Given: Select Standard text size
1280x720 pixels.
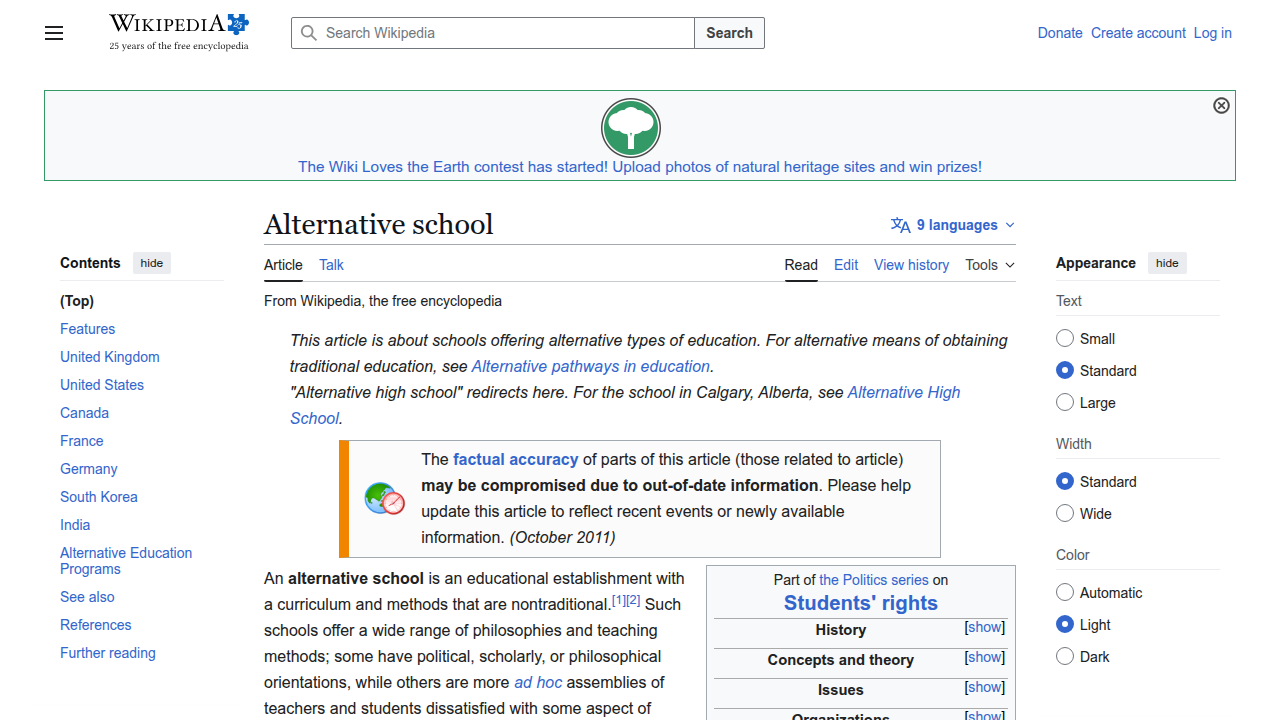Looking at the screenshot, I should (1065, 371).
